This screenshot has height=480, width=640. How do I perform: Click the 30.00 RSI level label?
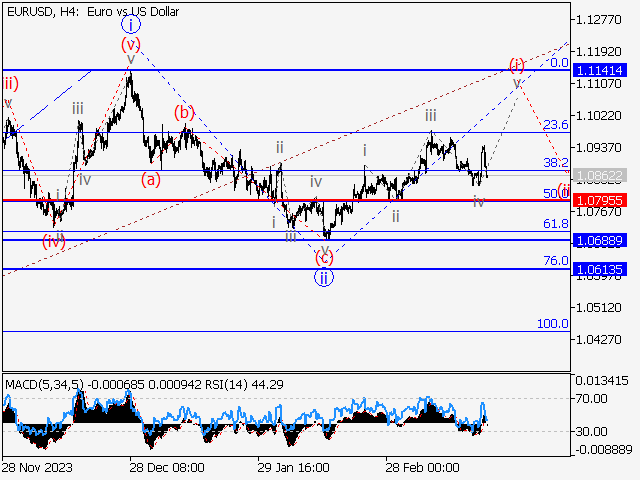click(591, 431)
